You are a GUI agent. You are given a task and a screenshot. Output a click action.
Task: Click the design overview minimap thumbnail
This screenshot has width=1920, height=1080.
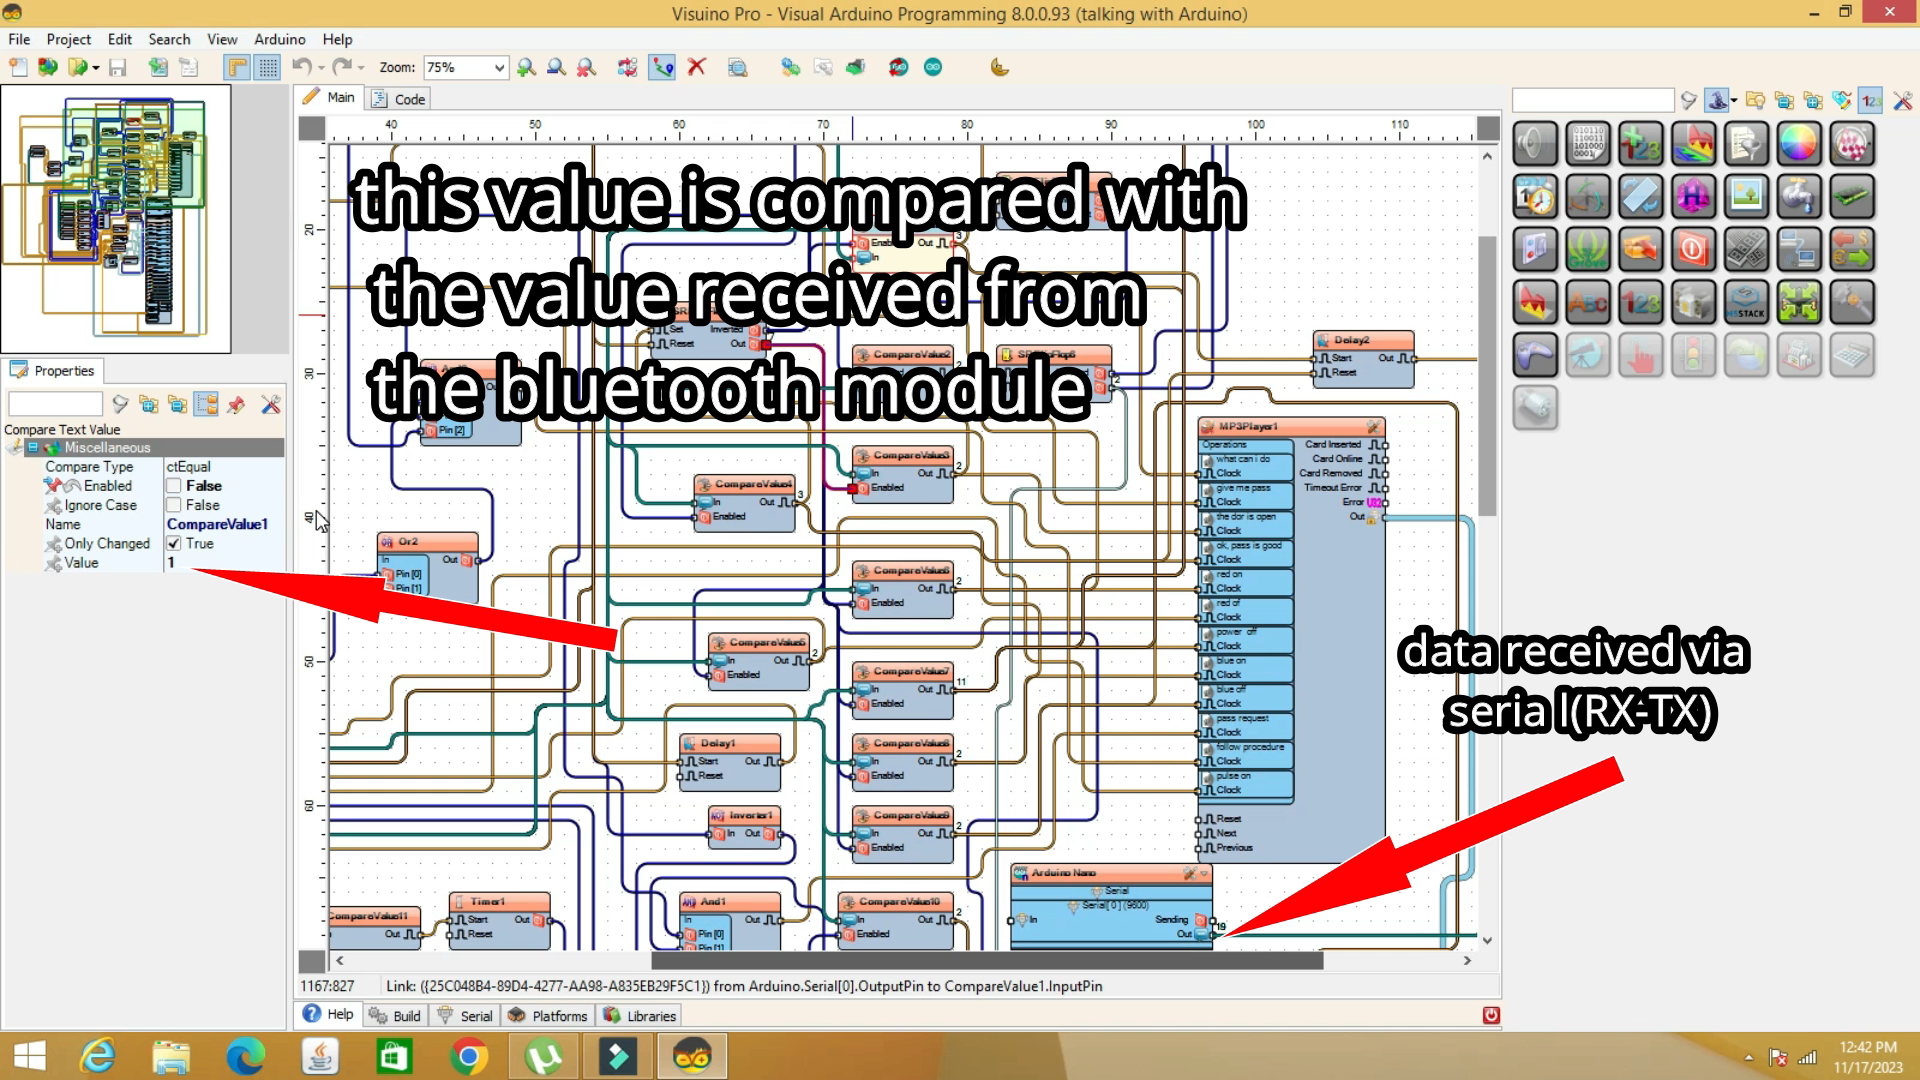(x=116, y=219)
